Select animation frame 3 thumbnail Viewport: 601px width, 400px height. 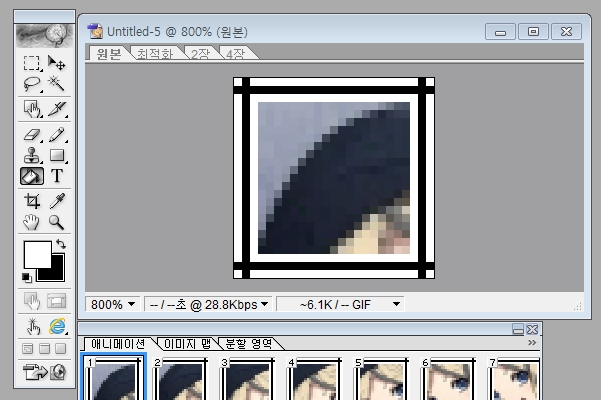247,379
